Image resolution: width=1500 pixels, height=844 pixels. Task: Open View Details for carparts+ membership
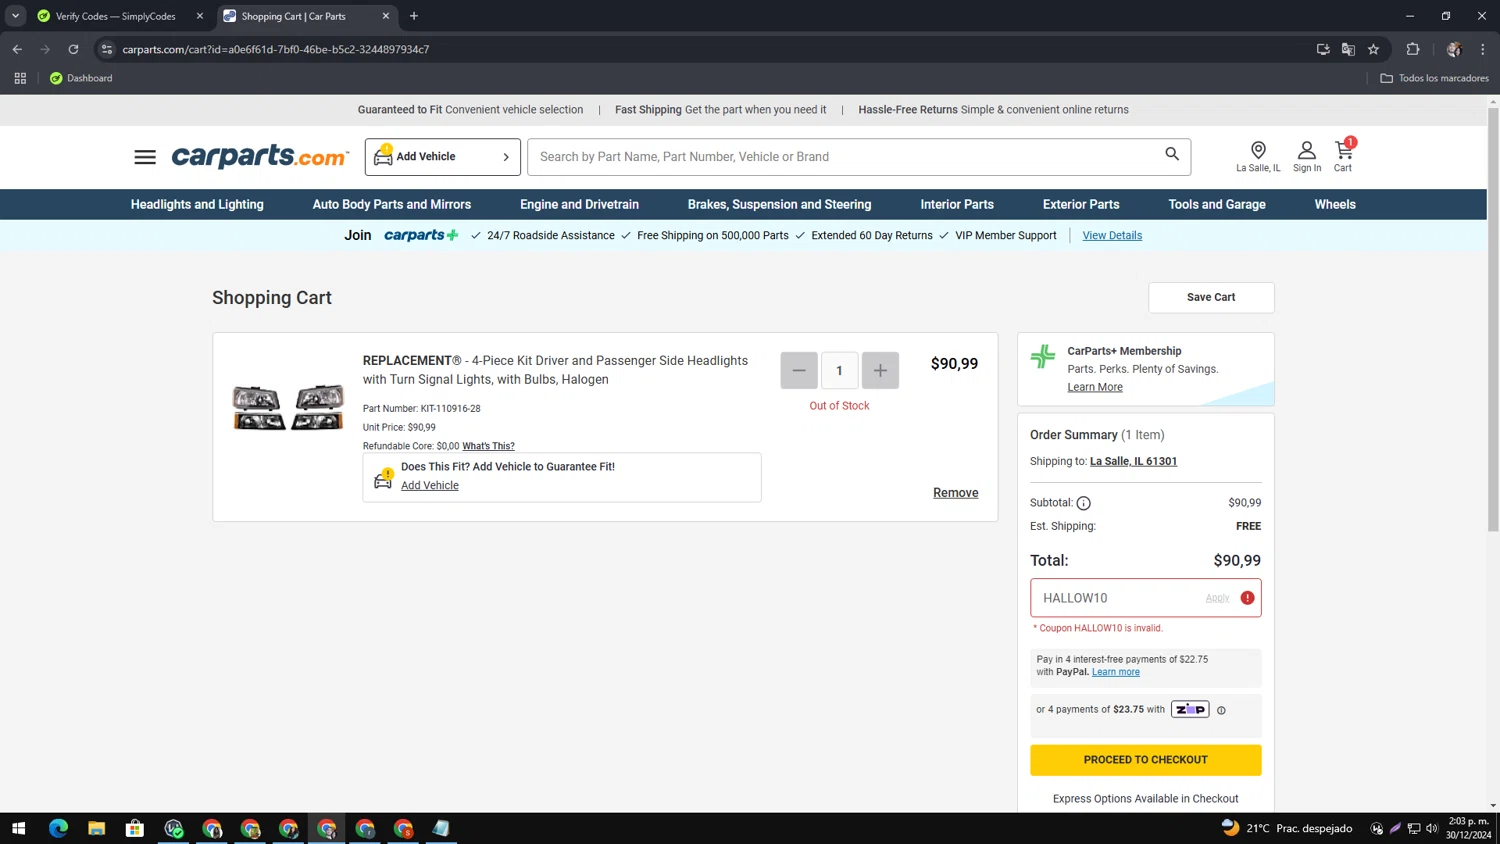pos(1112,235)
